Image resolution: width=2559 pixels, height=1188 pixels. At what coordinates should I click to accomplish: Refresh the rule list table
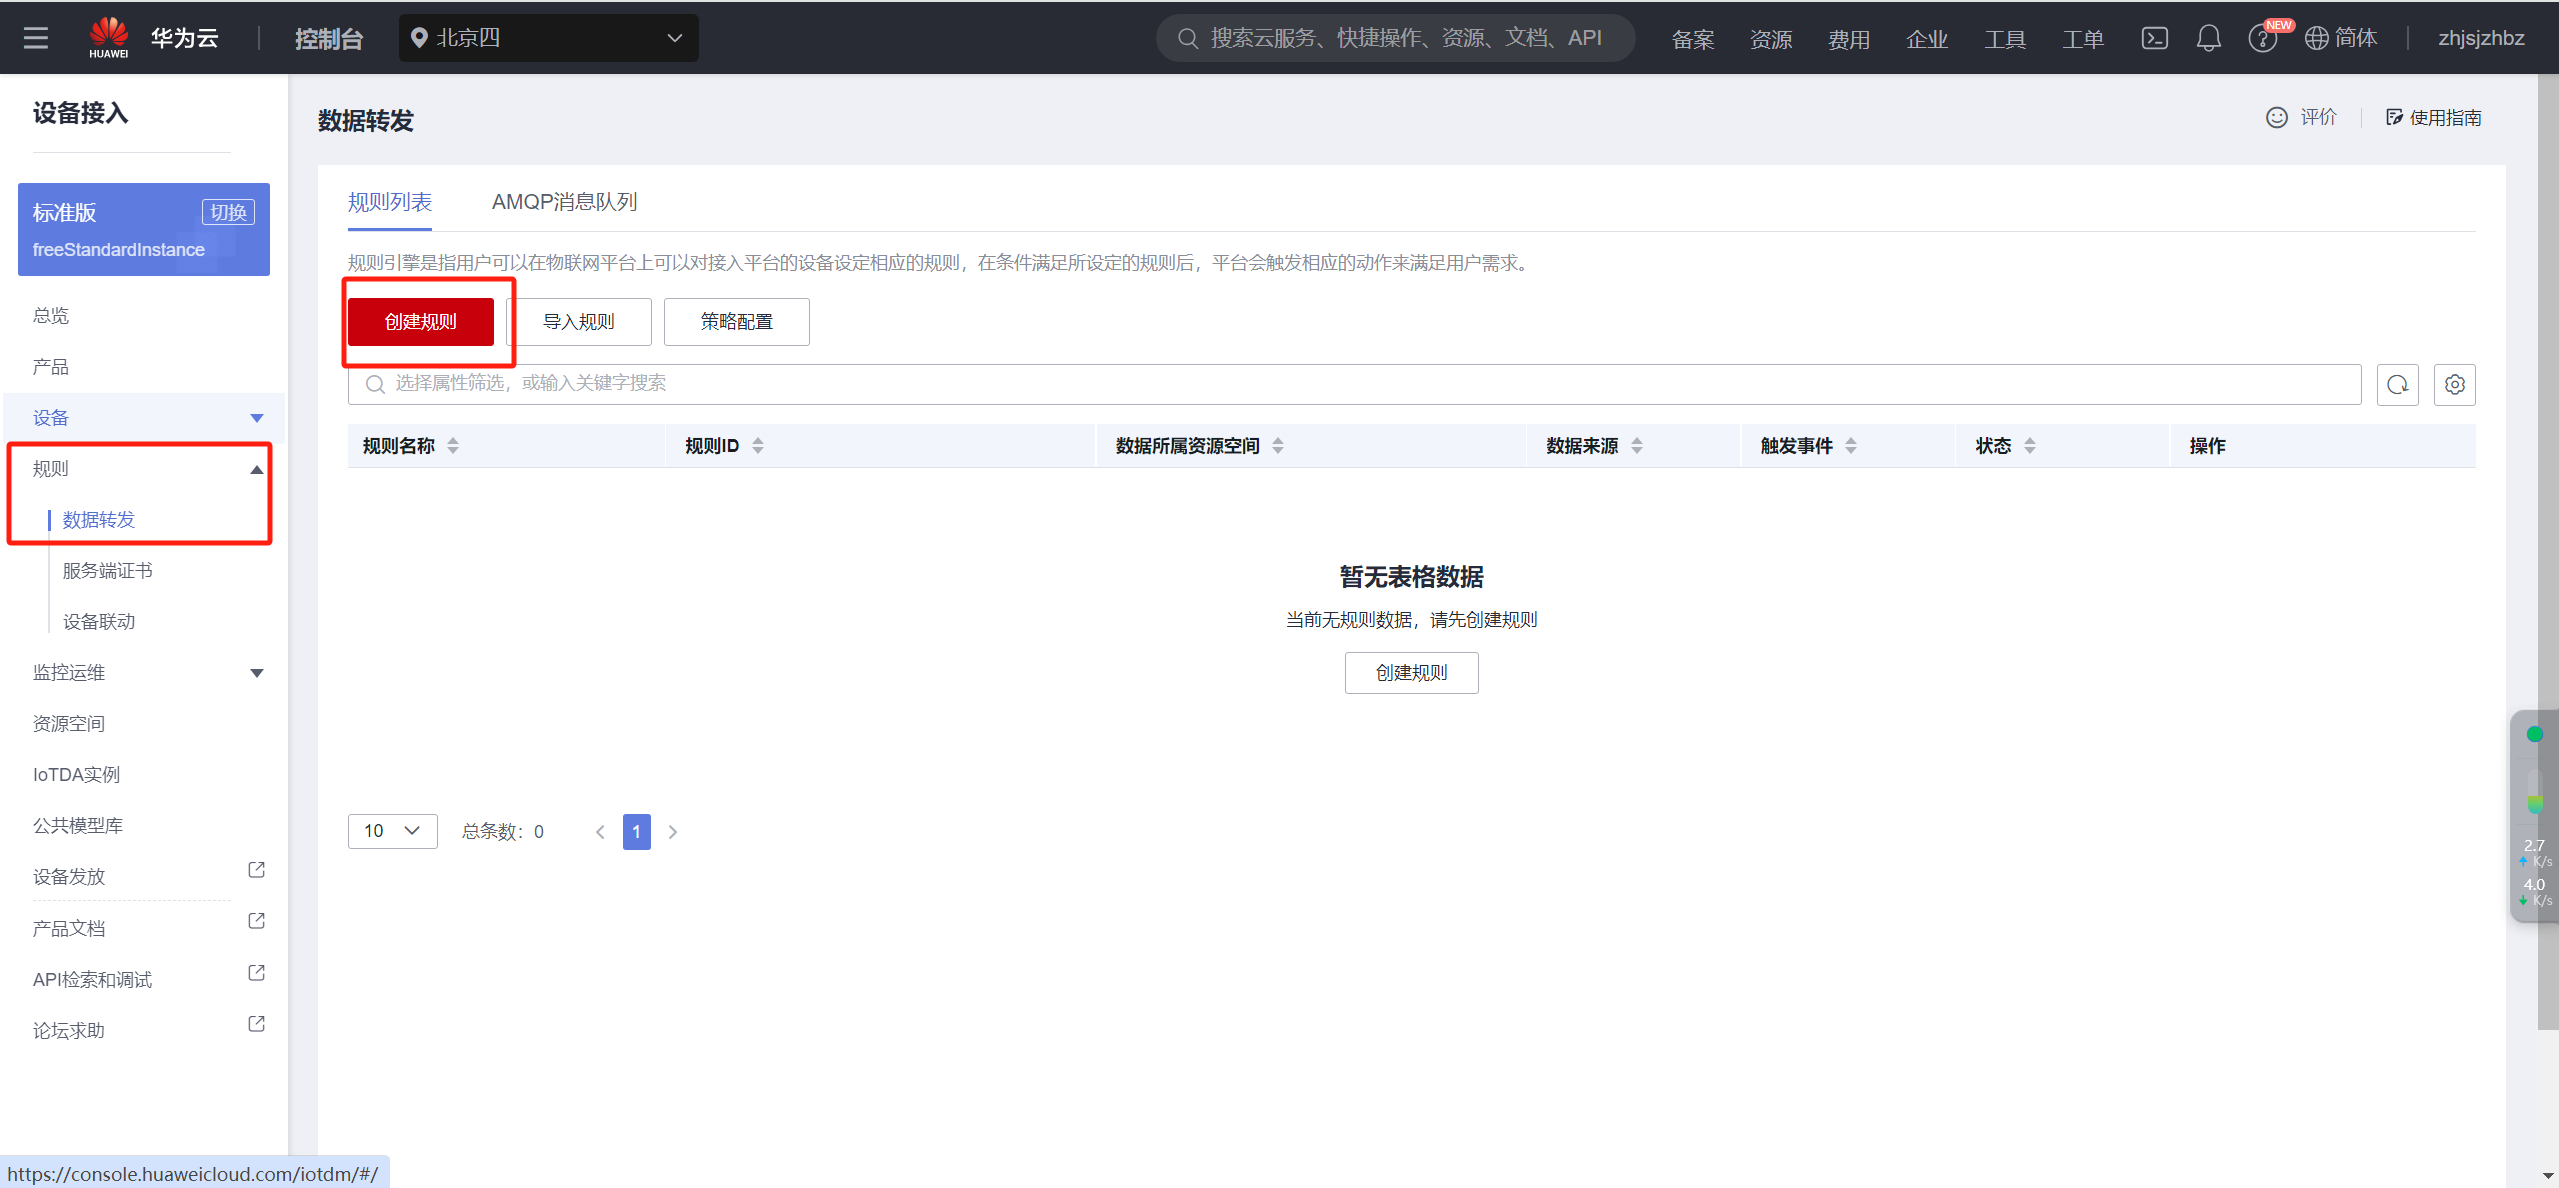[2397, 384]
